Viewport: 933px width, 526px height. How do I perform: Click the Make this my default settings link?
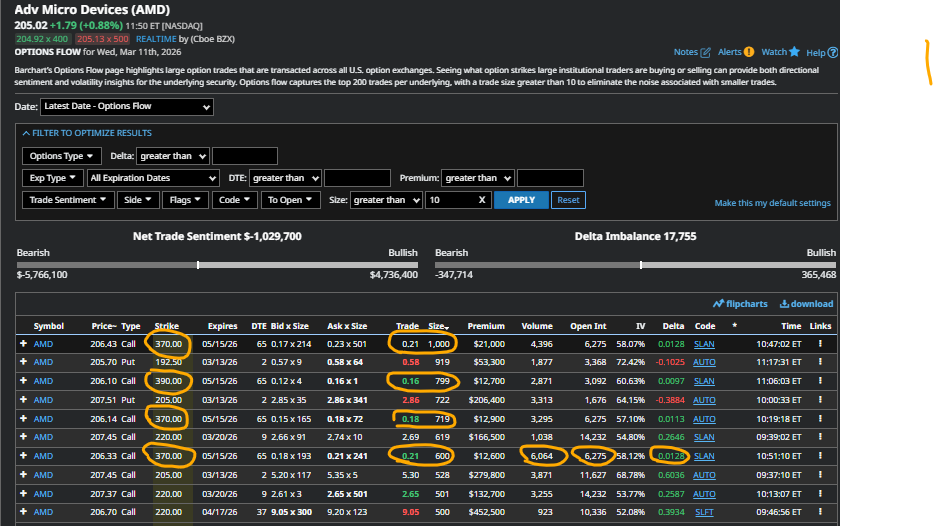(x=772, y=203)
